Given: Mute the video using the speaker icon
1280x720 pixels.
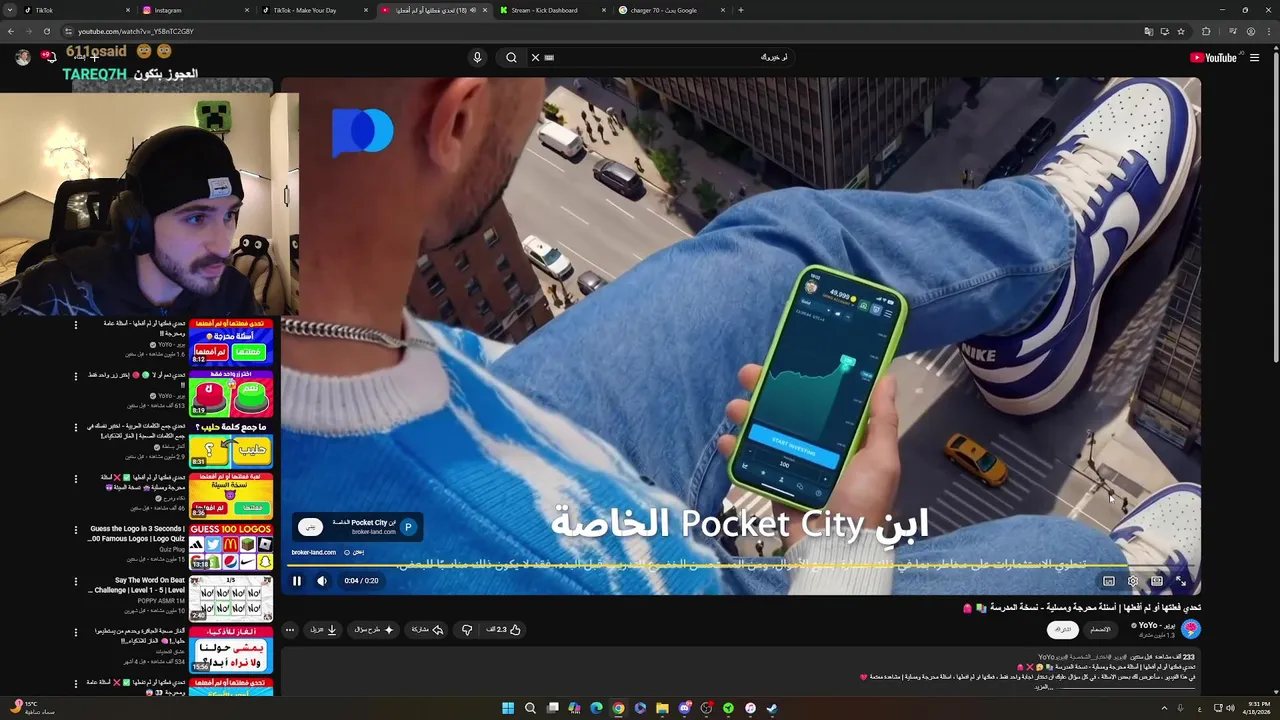Looking at the screenshot, I should [x=322, y=581].
